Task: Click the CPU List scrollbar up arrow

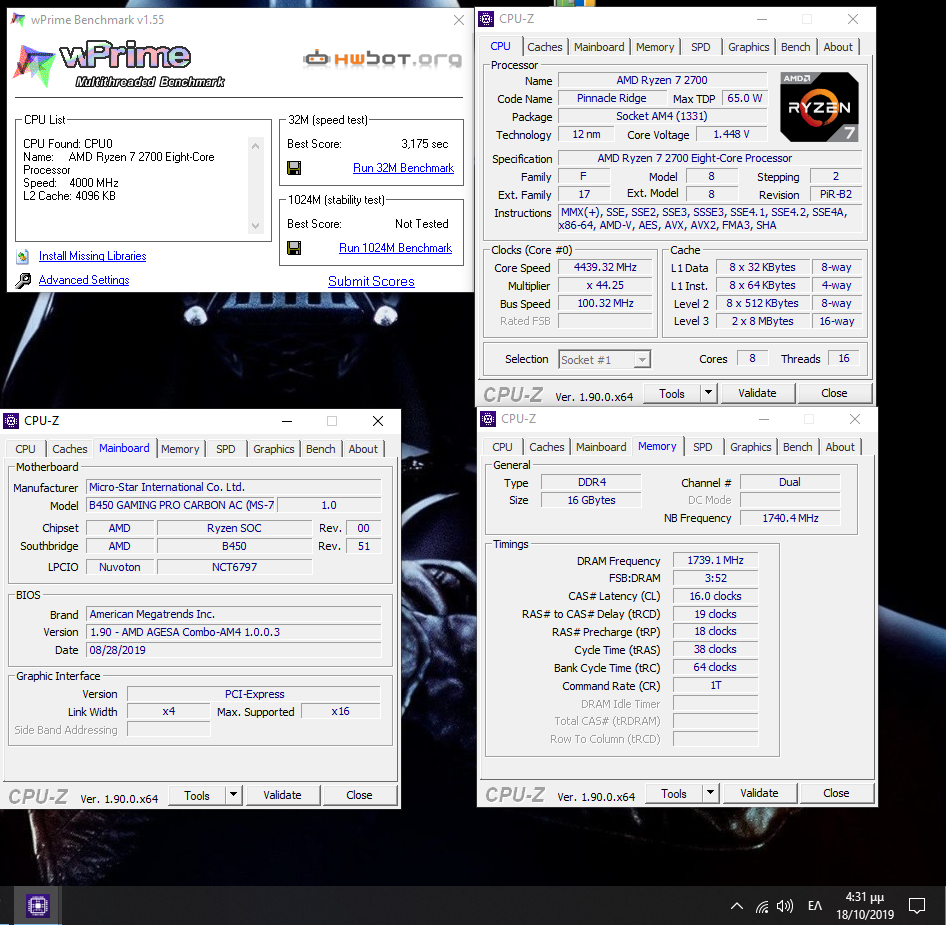Action: click(255, 146)
